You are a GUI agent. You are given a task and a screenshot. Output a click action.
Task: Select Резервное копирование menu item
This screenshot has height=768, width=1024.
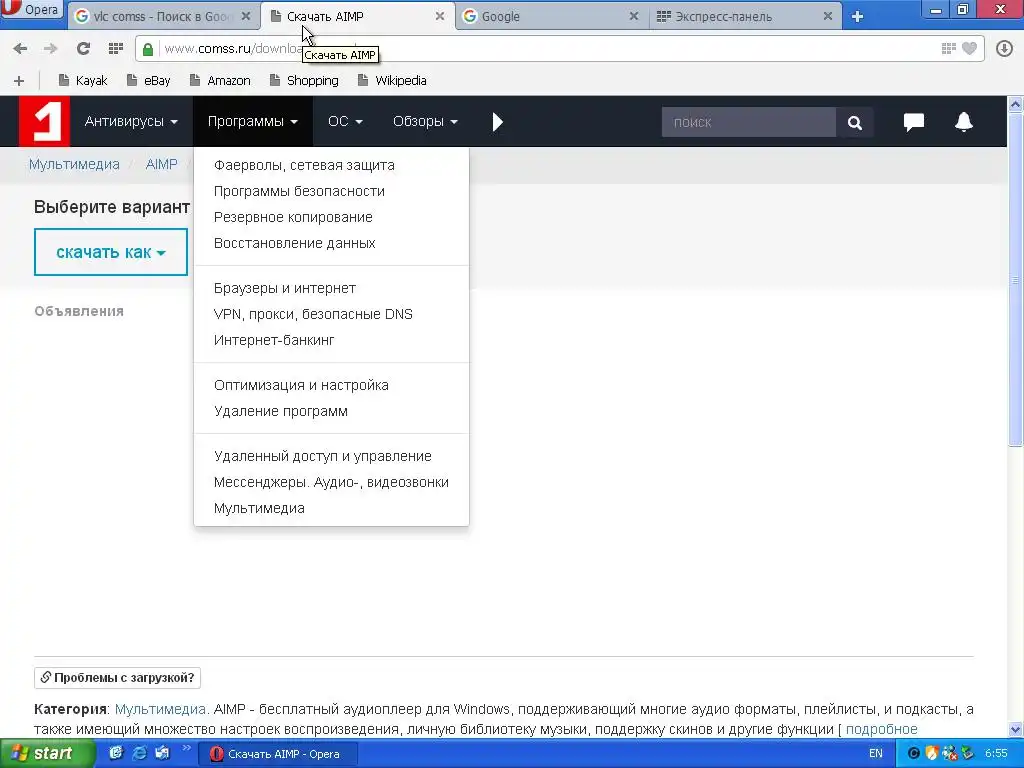(293, 217)
